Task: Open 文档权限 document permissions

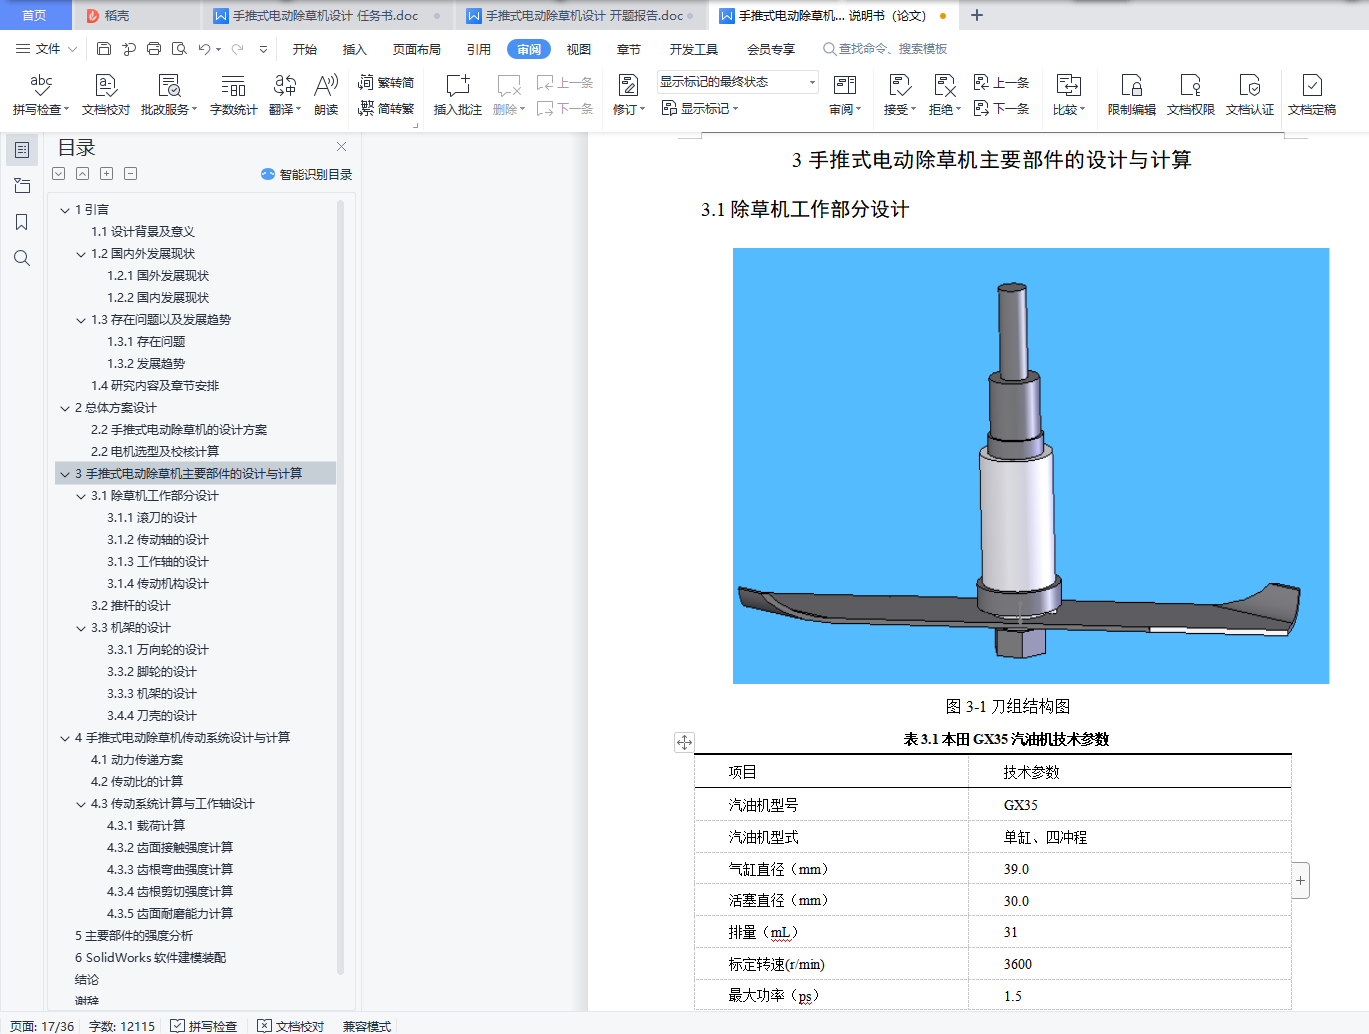Action: coord(1191,95)
